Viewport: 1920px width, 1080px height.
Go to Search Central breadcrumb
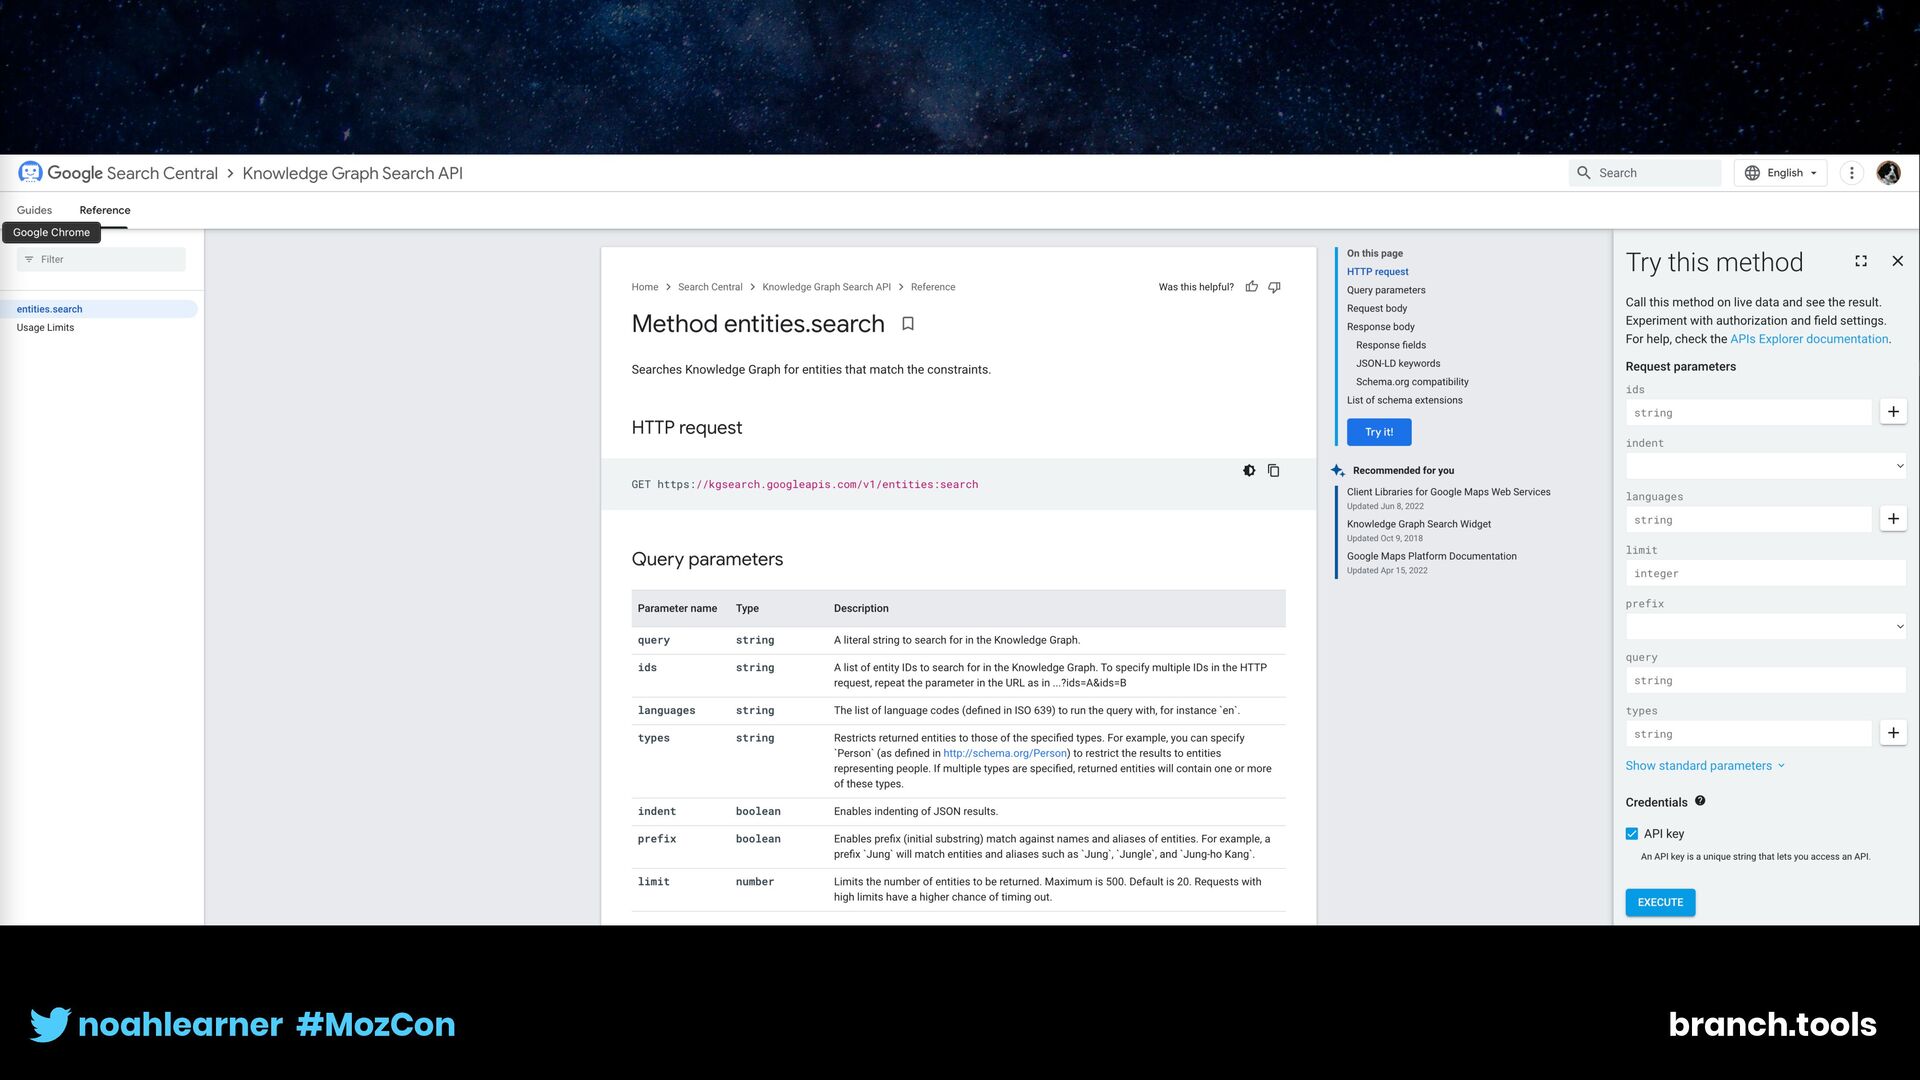coord(710,287)
